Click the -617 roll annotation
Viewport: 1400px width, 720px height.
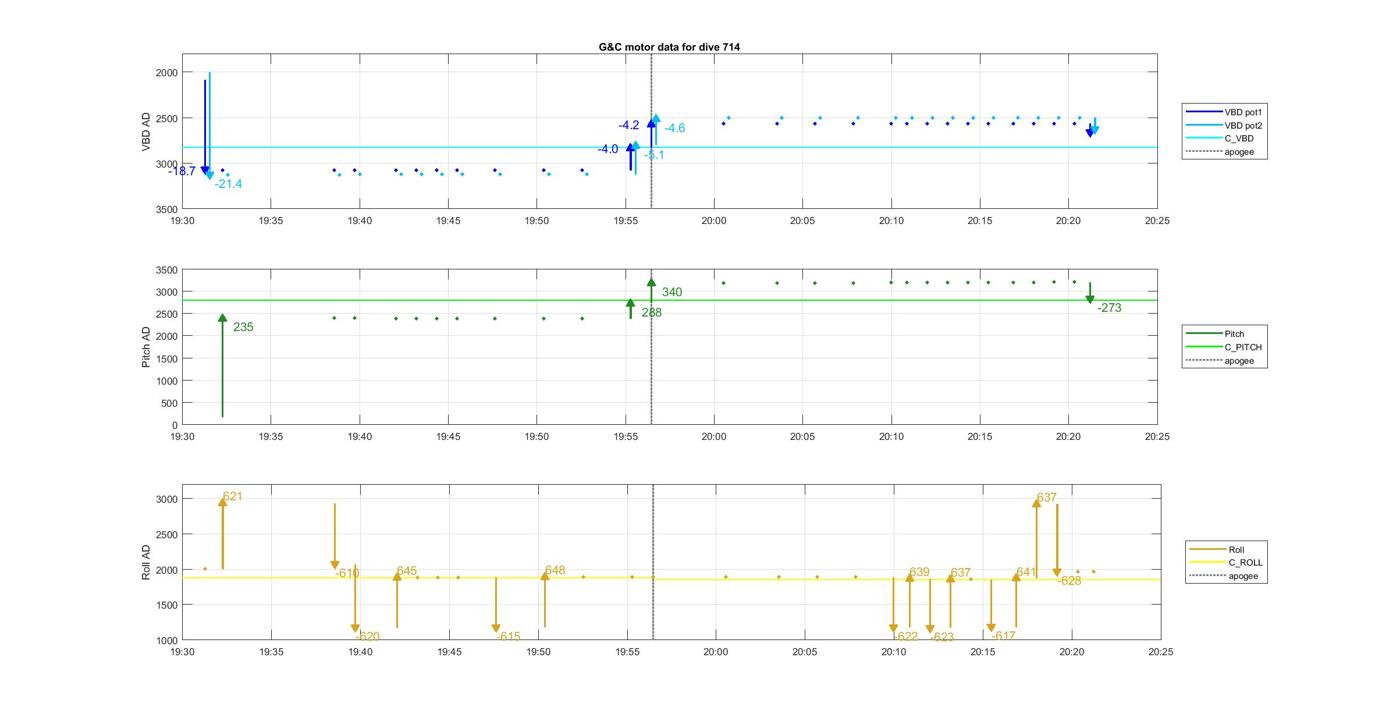(x=1003, y=636)
